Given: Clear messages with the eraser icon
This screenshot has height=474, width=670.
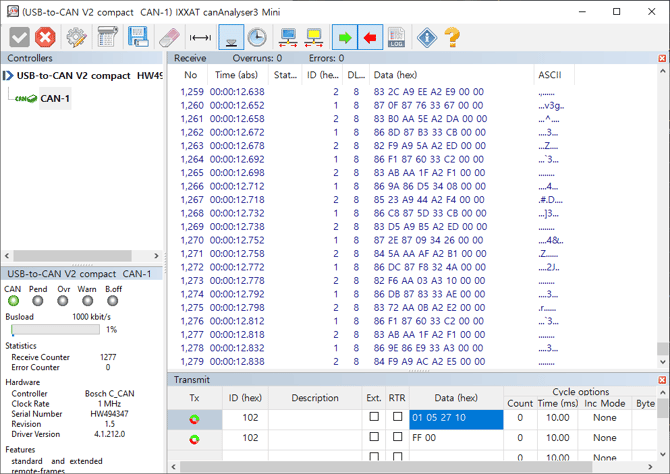Looking at the screenshot, I should pyautogui.click(x=167, y=37).
